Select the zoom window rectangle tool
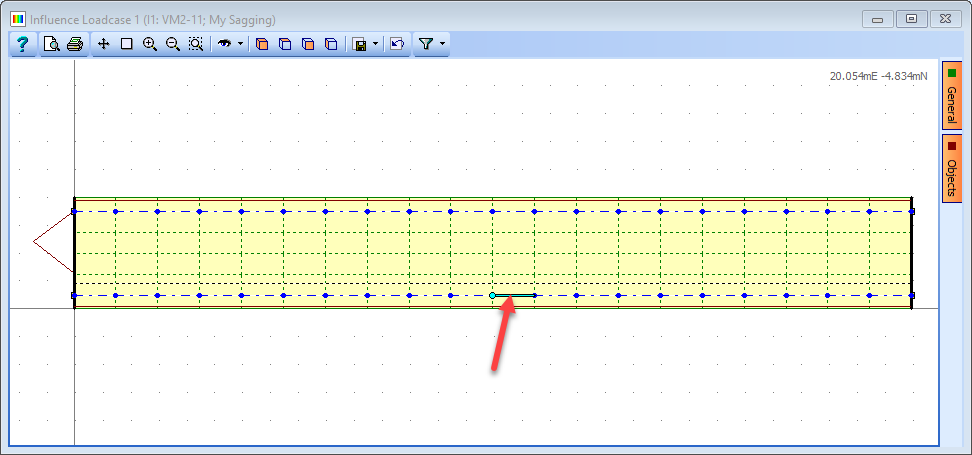The image size is (972, 455). 126,45
